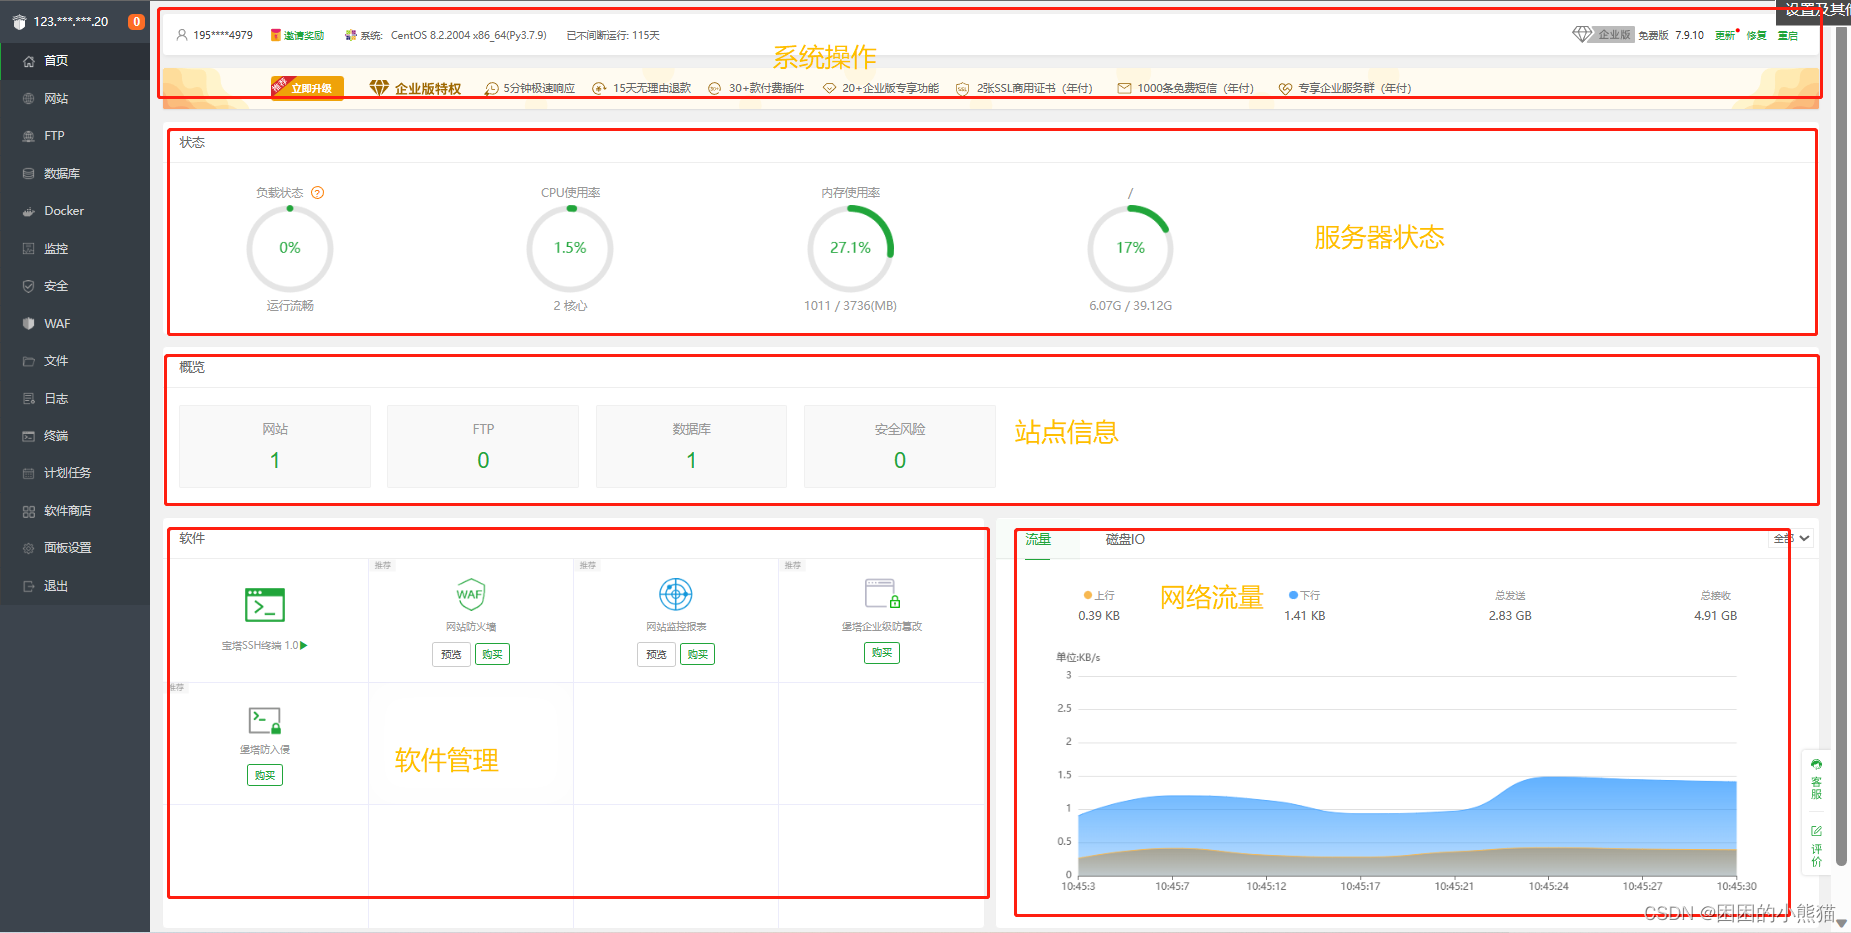The height and width of the screenshot is (933, 1851).
Task: Open the 数据库 overview card showing 1
Action: coord(691,446)
